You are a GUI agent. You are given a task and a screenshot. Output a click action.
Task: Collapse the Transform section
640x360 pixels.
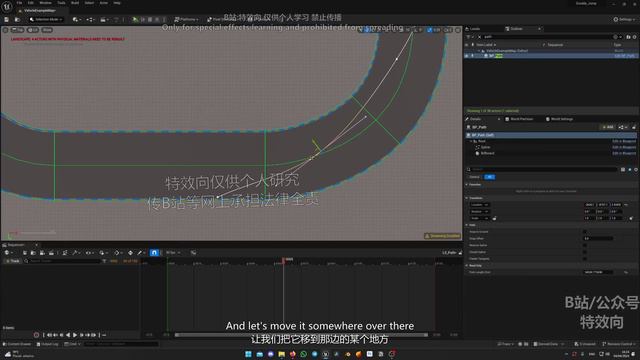[467, 198]
